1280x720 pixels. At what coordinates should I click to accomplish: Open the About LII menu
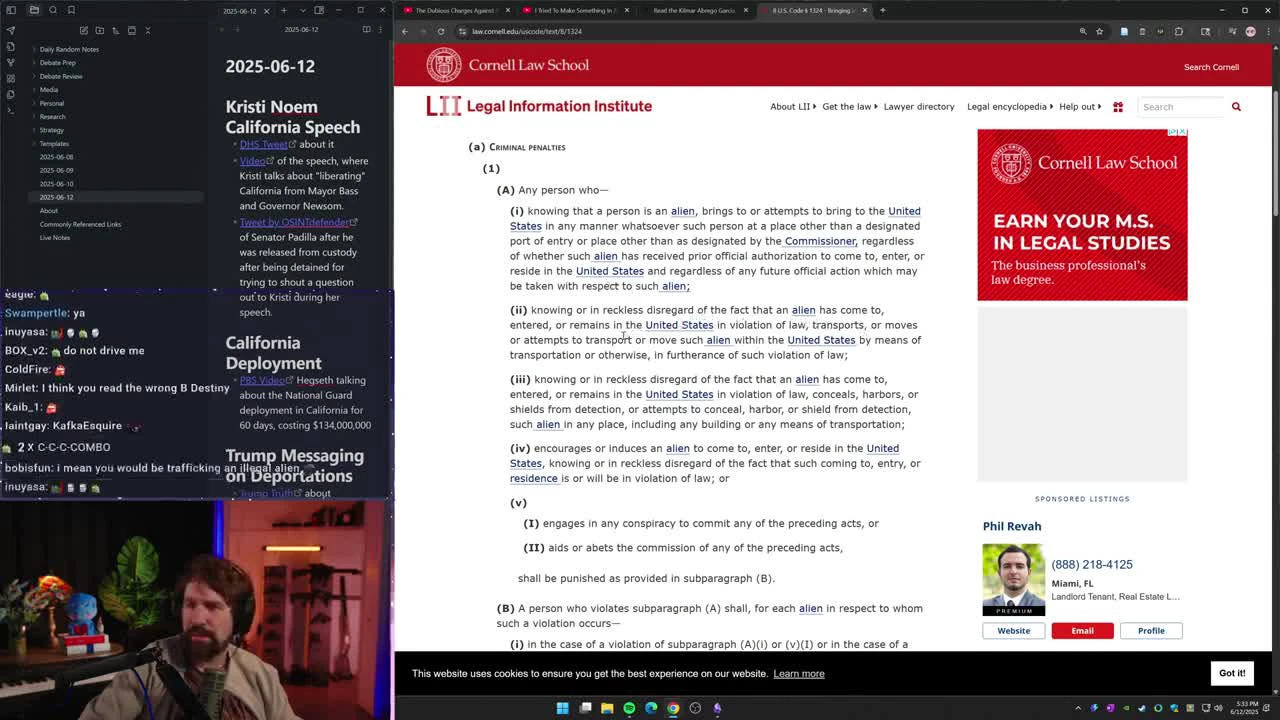tap(793, 107)
